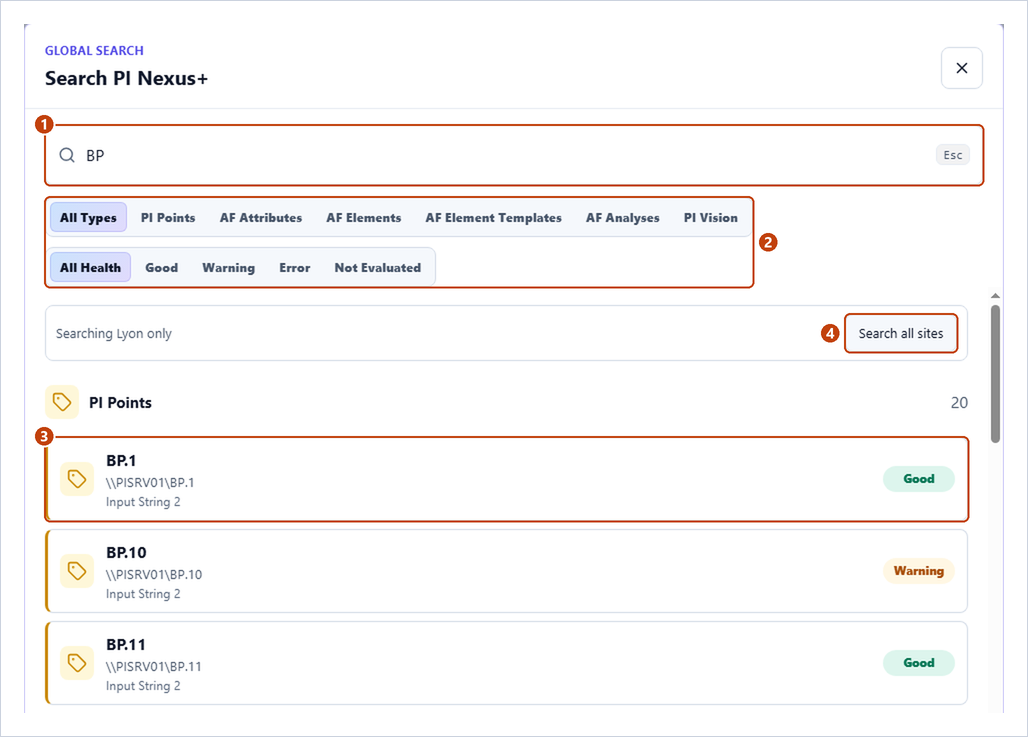Click the Searching Lyon only text

pyautogui.click(x=113, y=333)
